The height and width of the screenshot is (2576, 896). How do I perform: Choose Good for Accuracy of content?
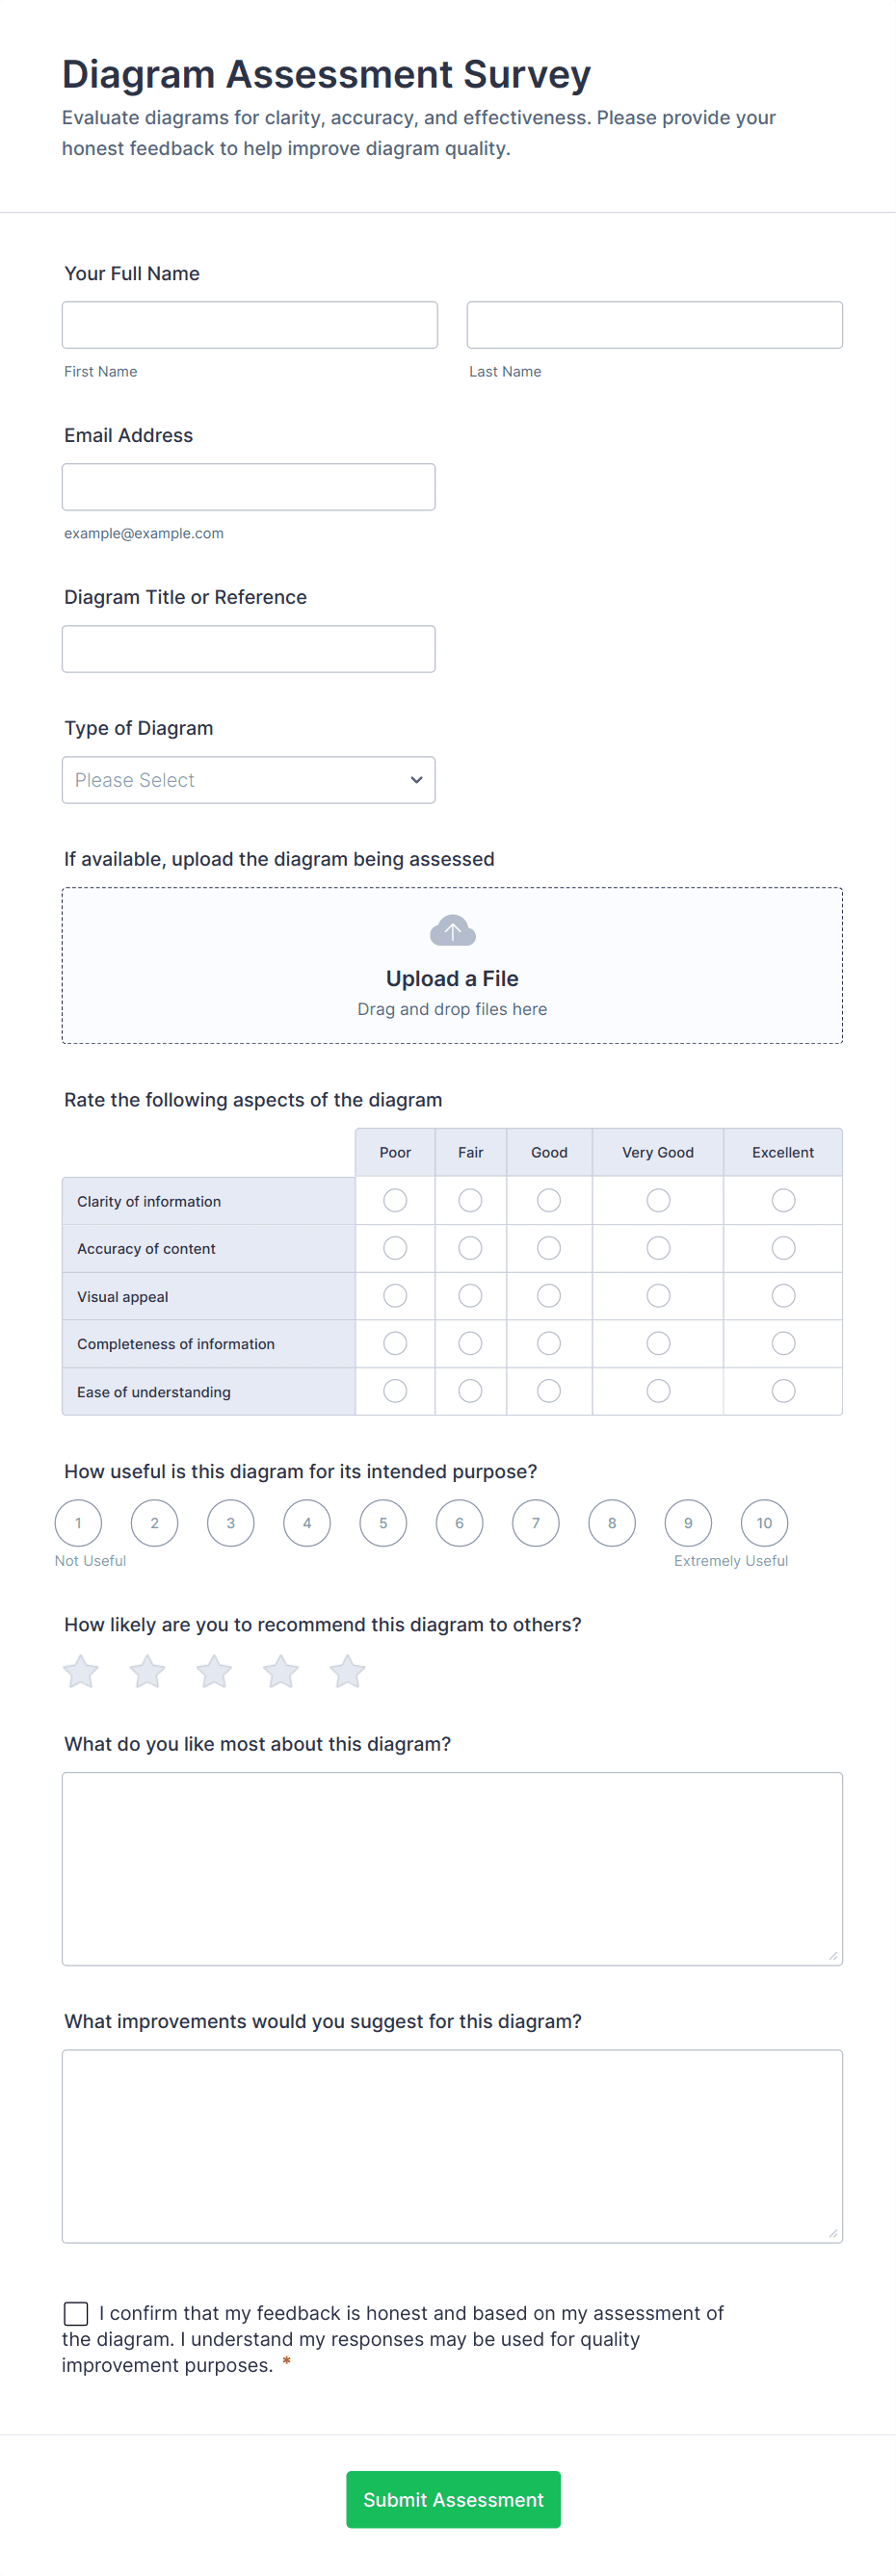[548, 1248]
